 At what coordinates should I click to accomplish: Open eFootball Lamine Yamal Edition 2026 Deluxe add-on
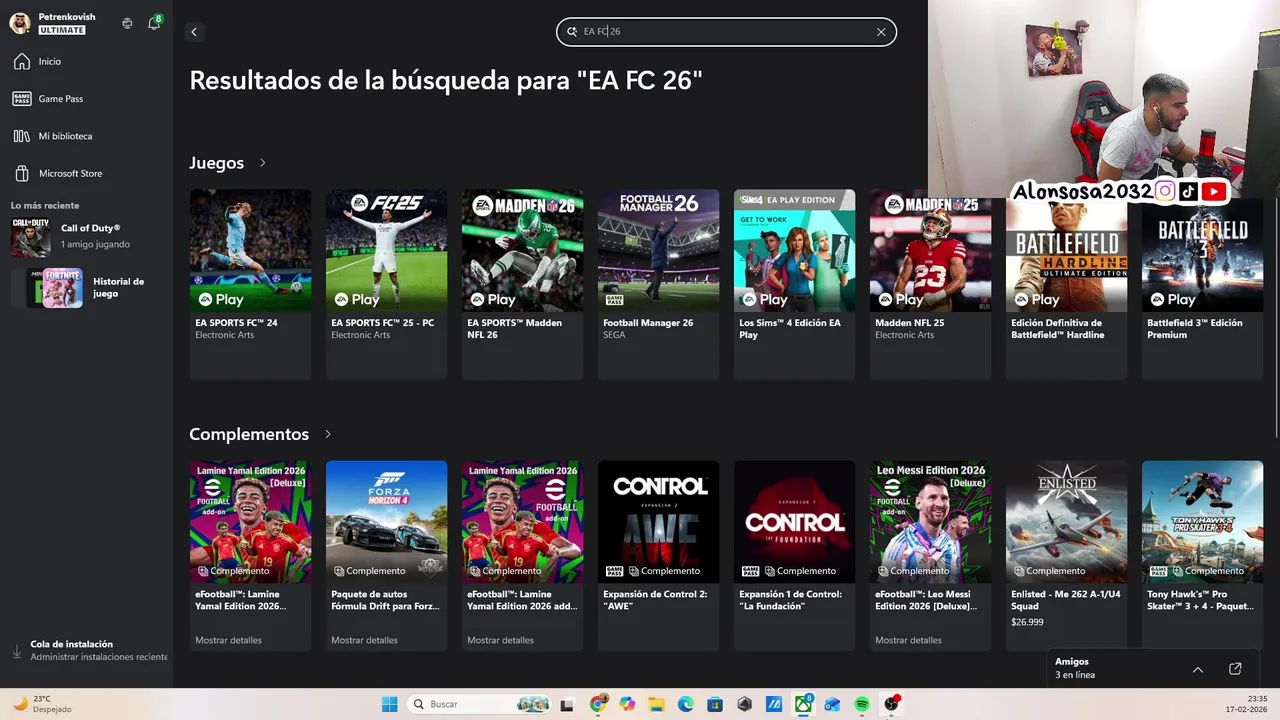pyautogui.click(x=250, y=555)
